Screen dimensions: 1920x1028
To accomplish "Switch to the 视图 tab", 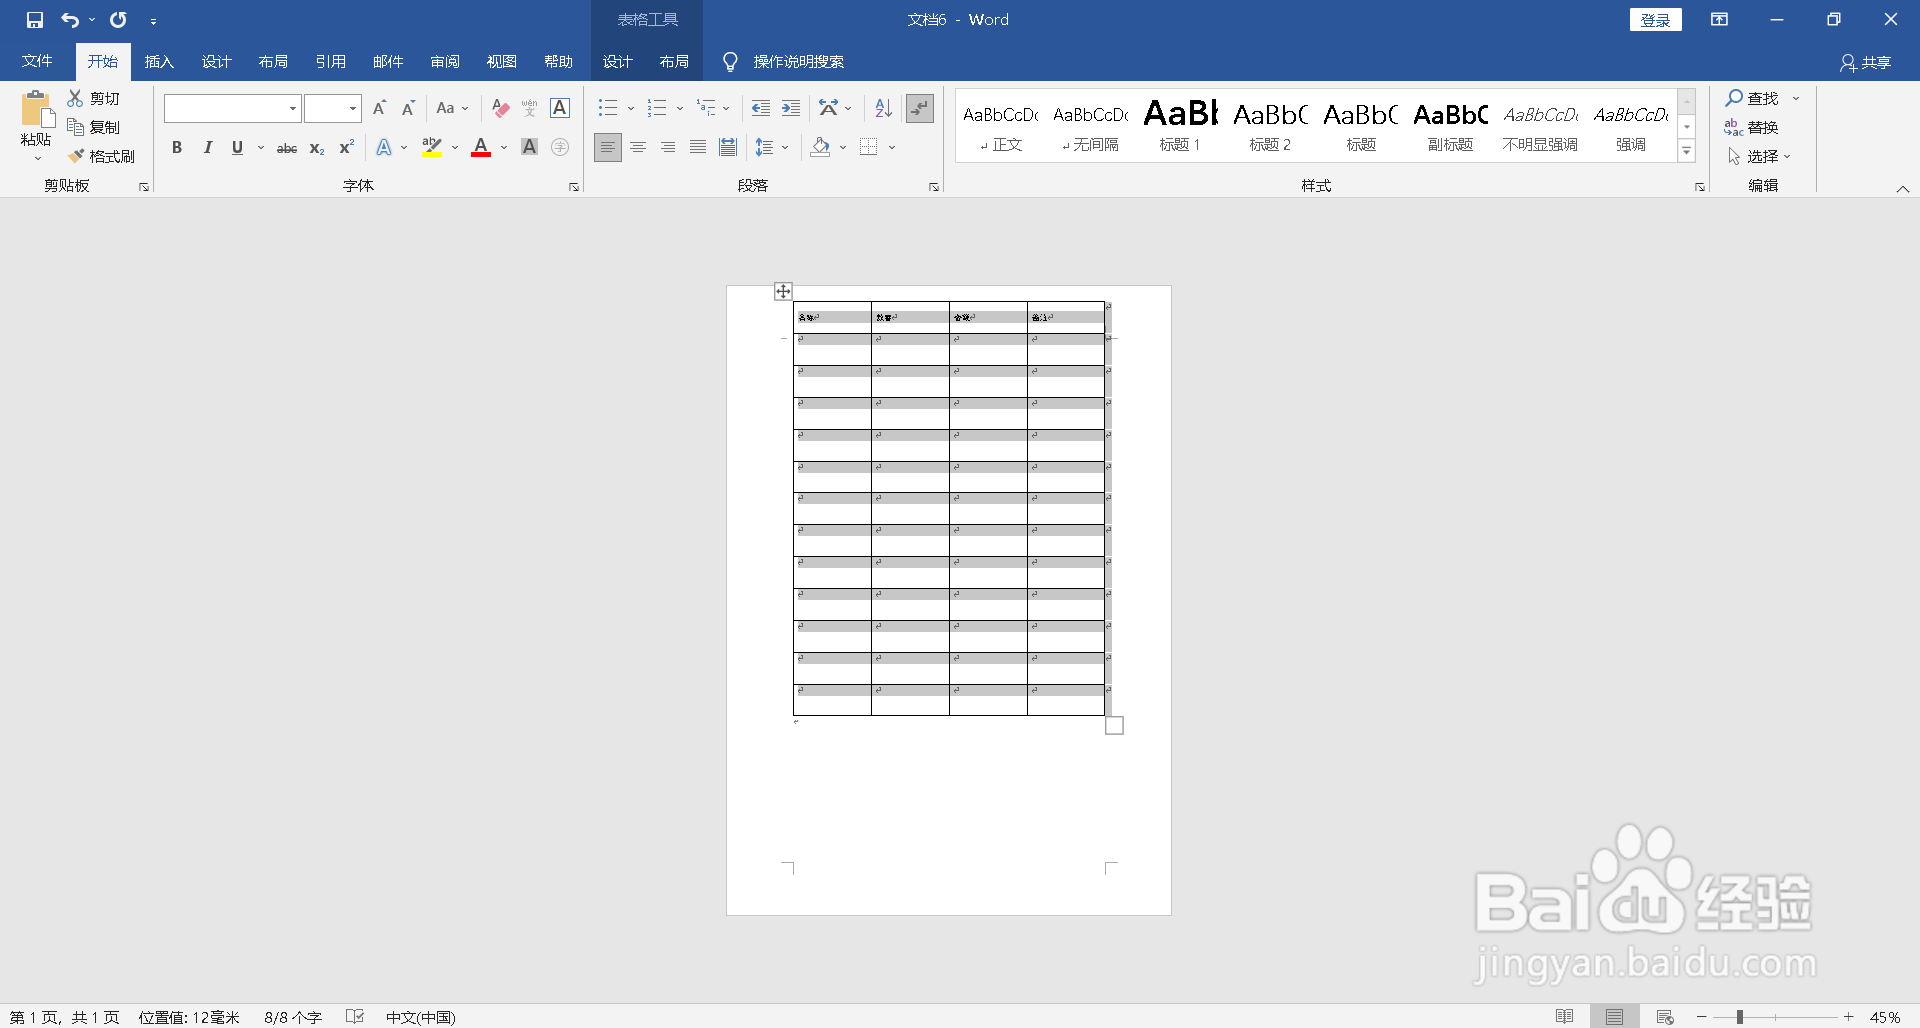I will tap(502, 62).
